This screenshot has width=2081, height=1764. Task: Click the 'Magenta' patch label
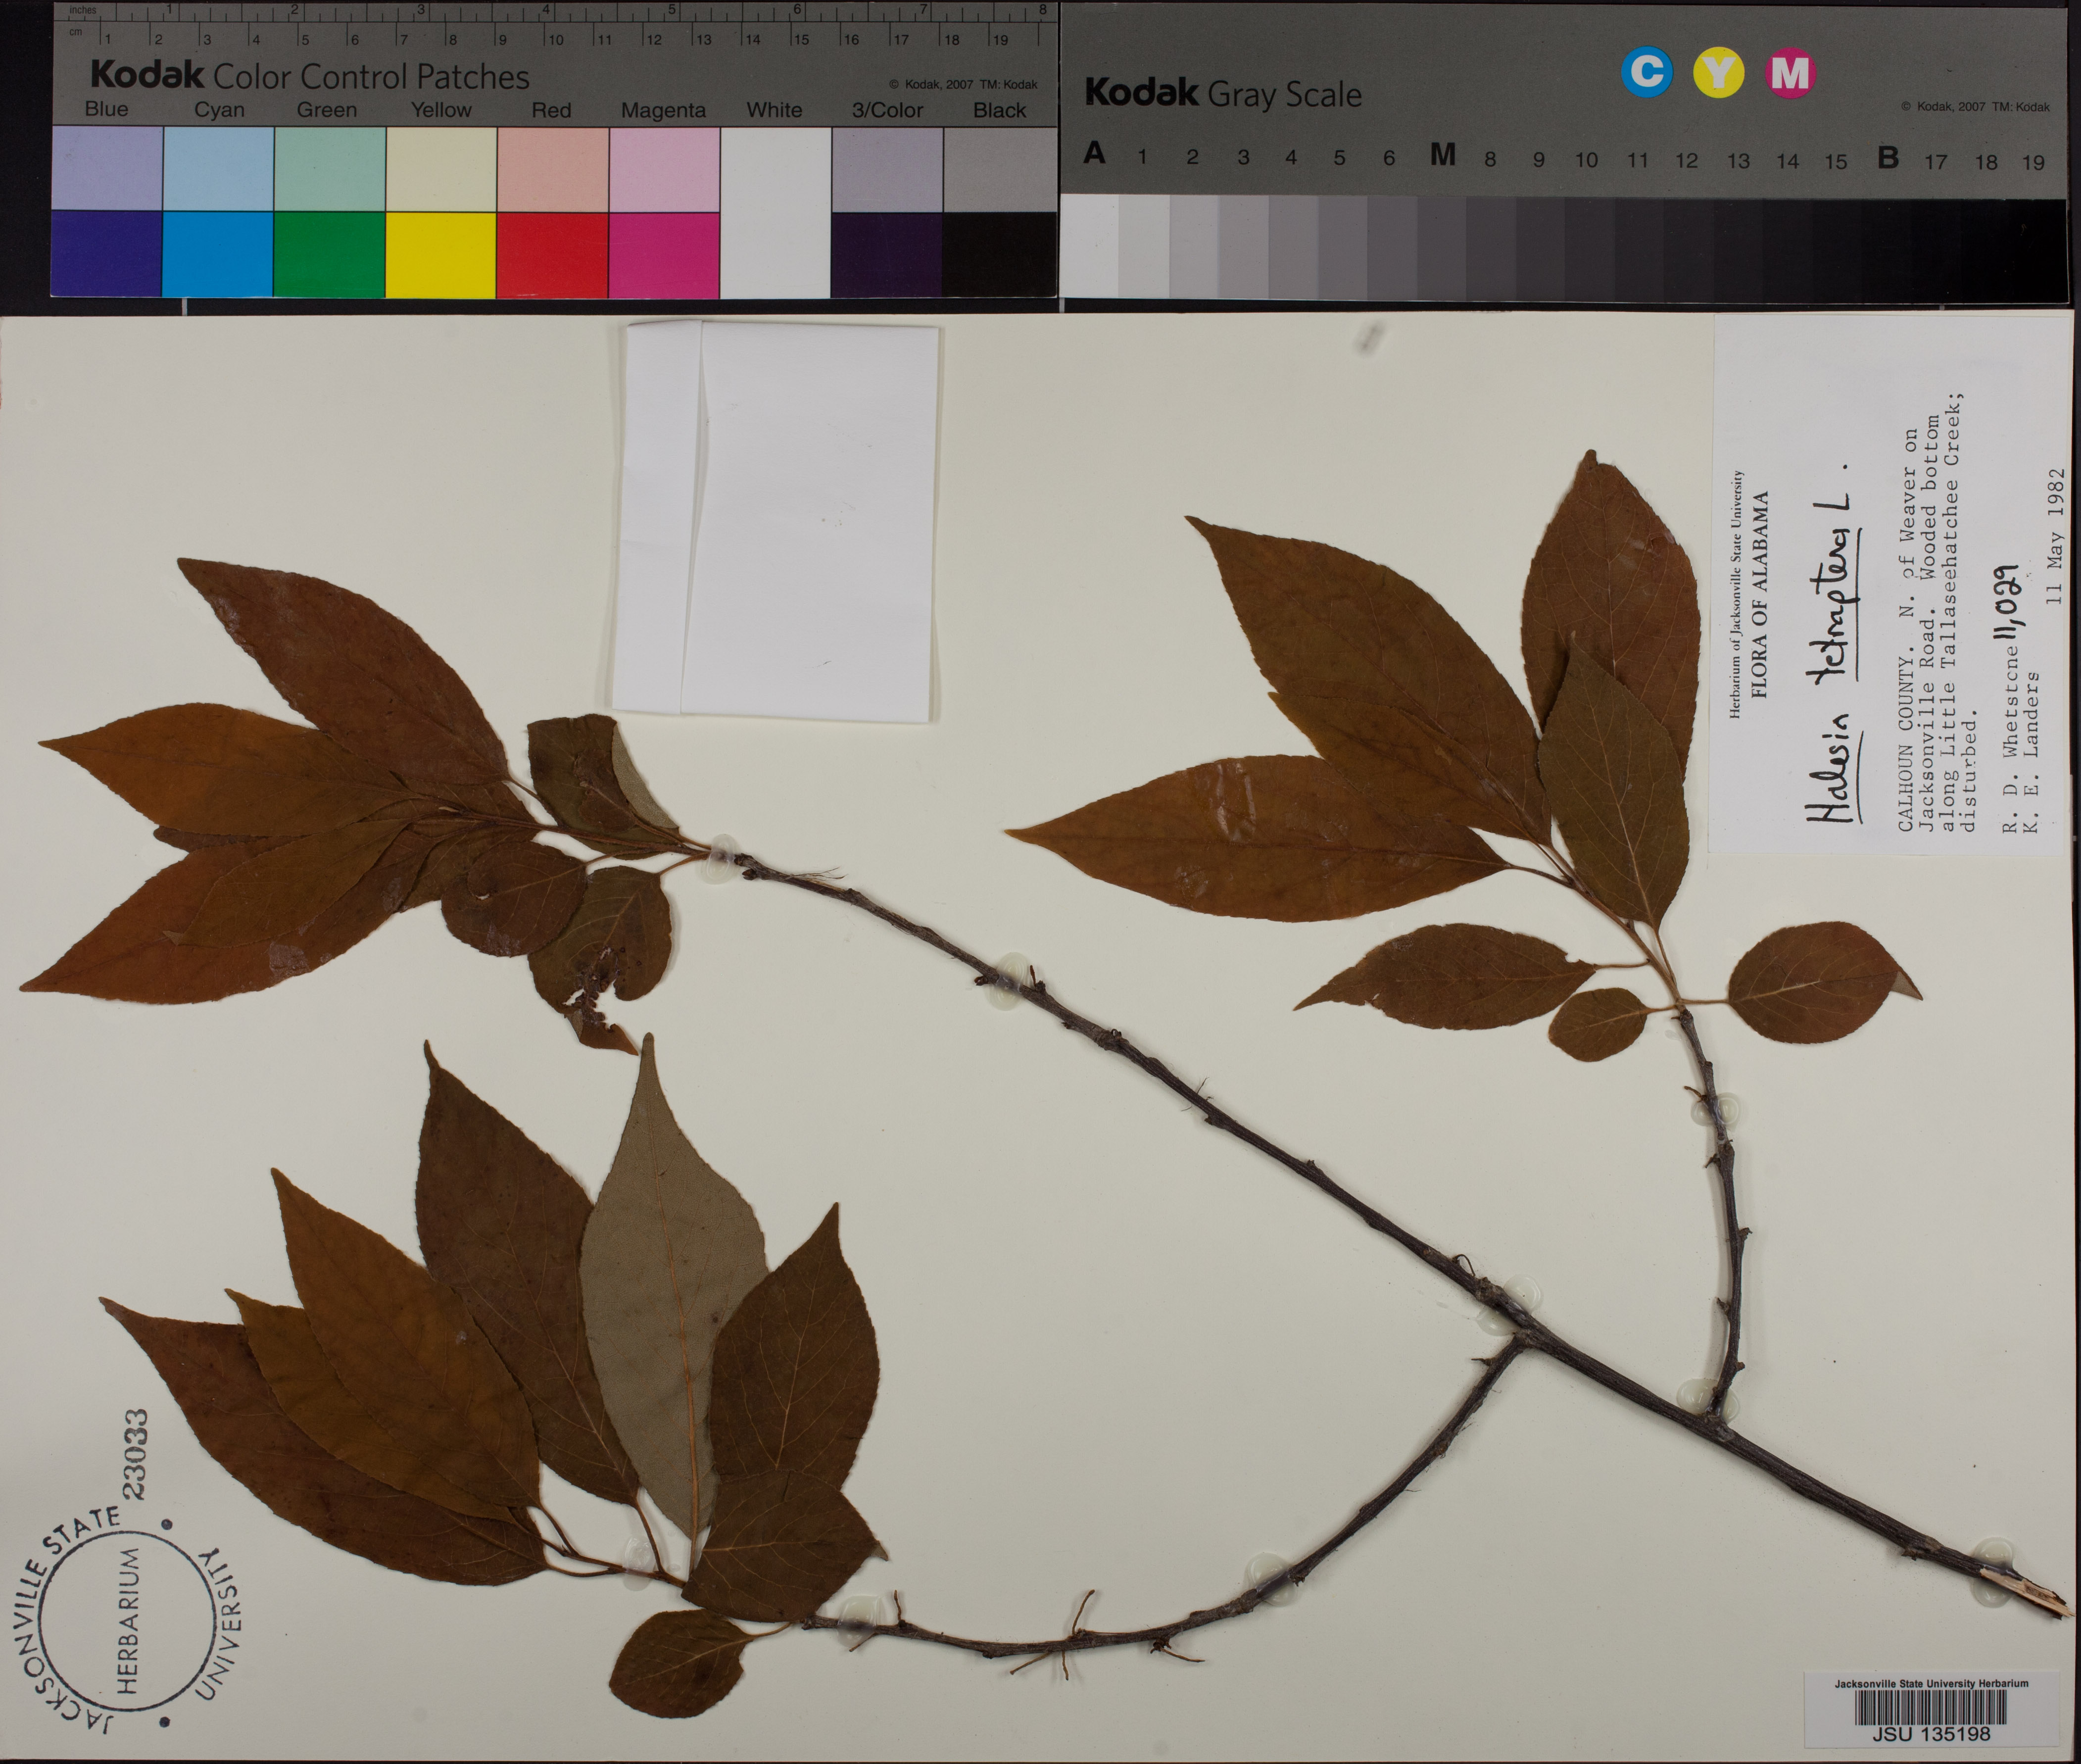click(x=663, y=111)
